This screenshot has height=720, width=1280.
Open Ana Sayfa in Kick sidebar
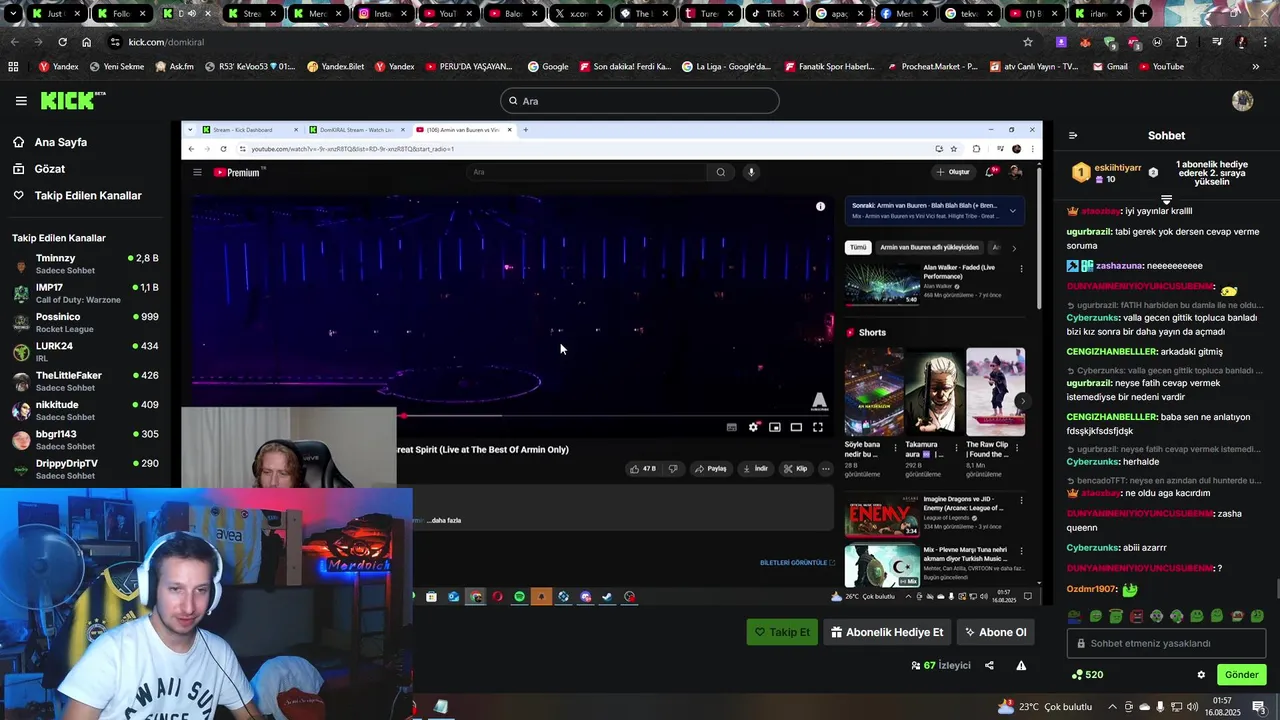click(x=61, y=142)
